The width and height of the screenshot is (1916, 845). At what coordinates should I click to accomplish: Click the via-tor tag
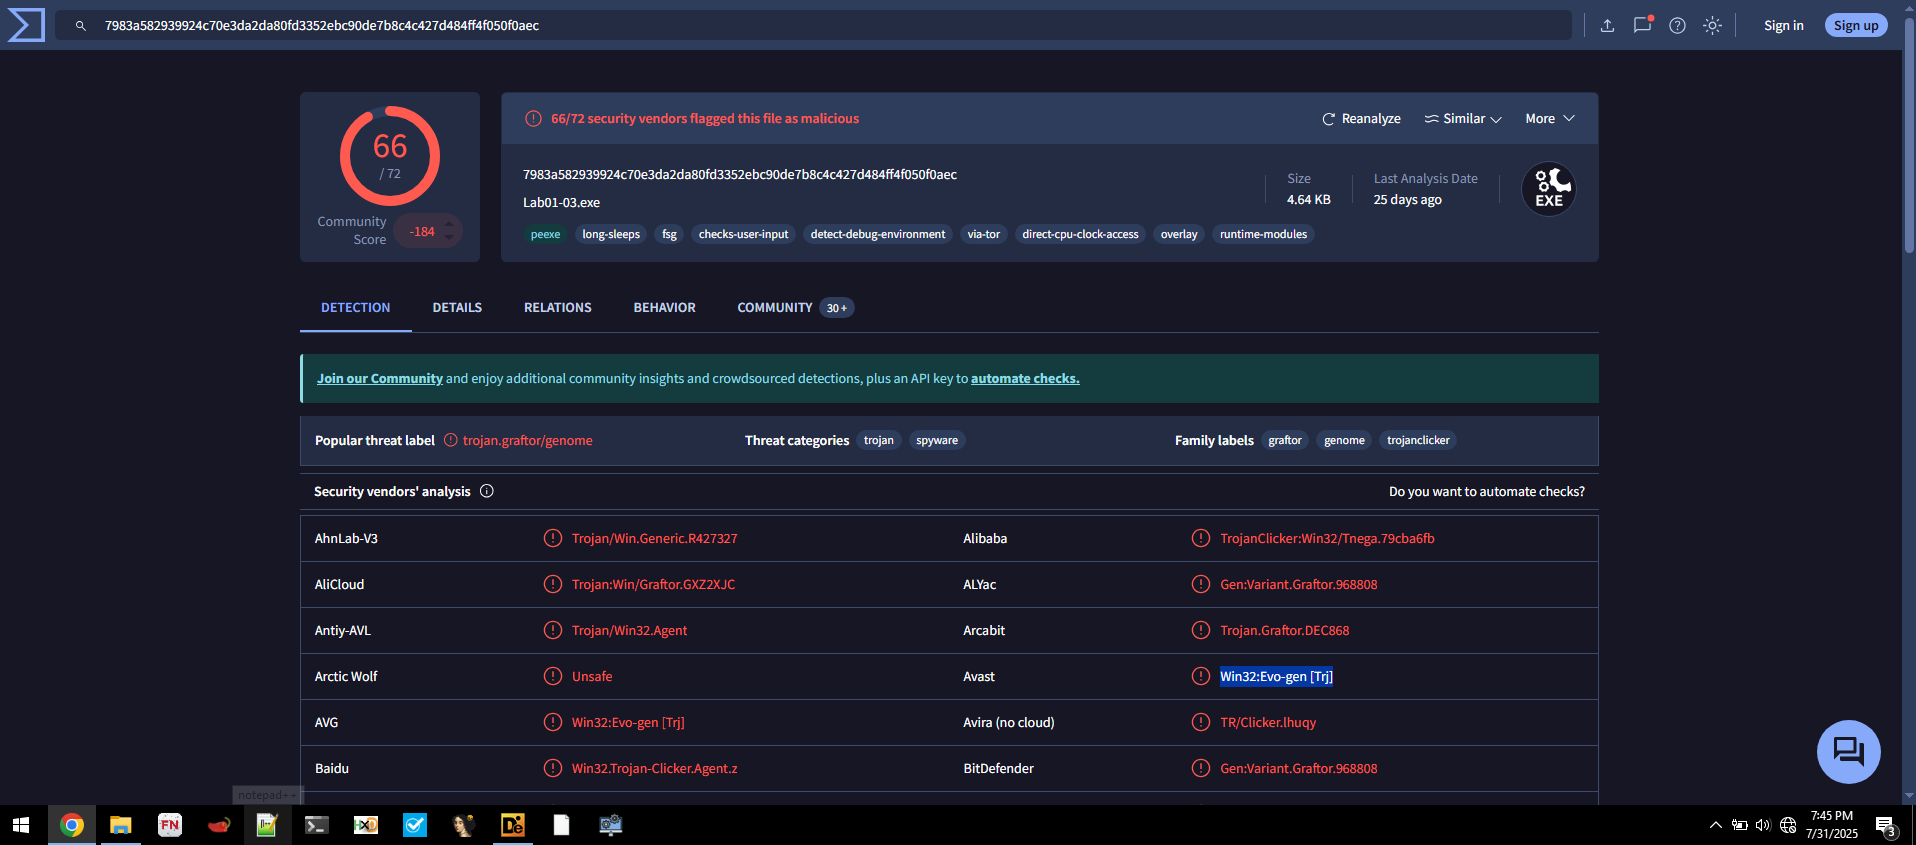coord(984,235)
